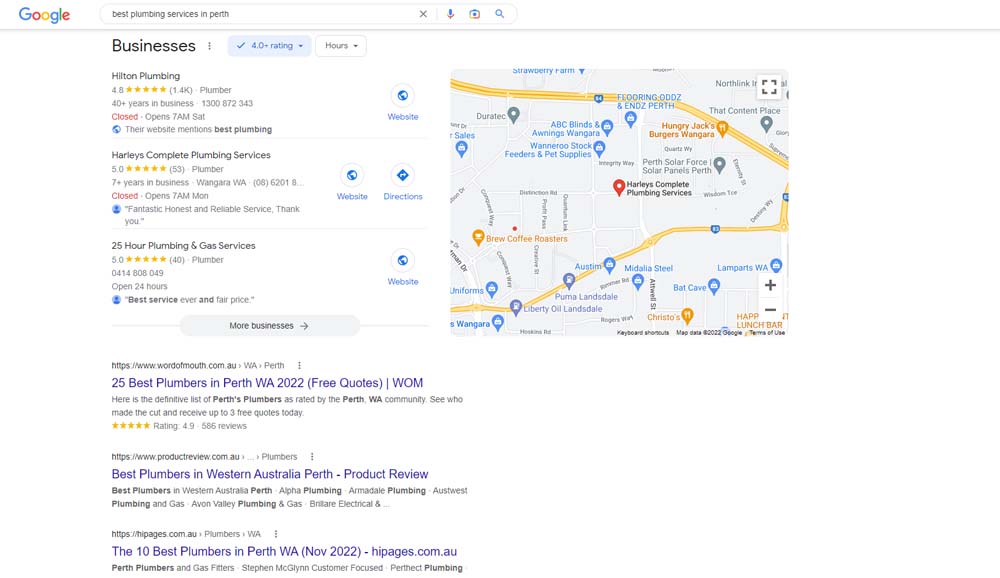The width and height of the screenshot is (1000, 578).
Task: Open hipages.com.au result options menu
Action: tap(276, 534)
